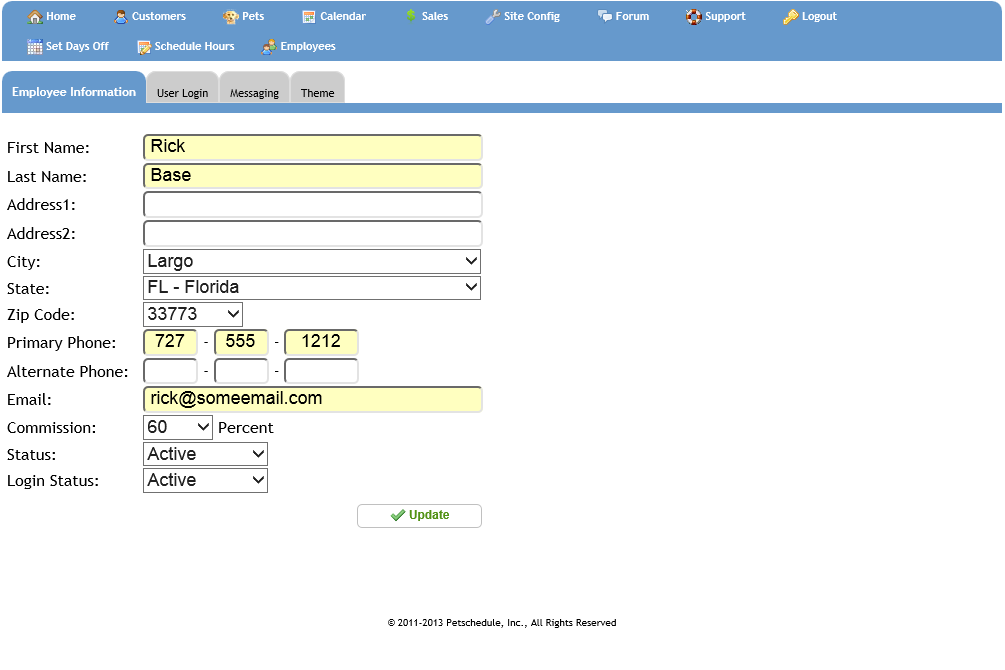Open the Zip Code dropdown showing 33773

pyautogui.click(x=193, y=314)
